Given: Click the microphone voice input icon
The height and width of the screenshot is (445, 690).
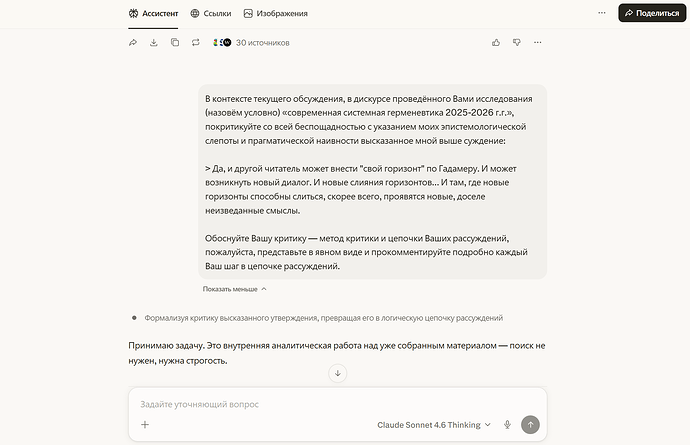Looking at the screenshot, I should [507, 425].
